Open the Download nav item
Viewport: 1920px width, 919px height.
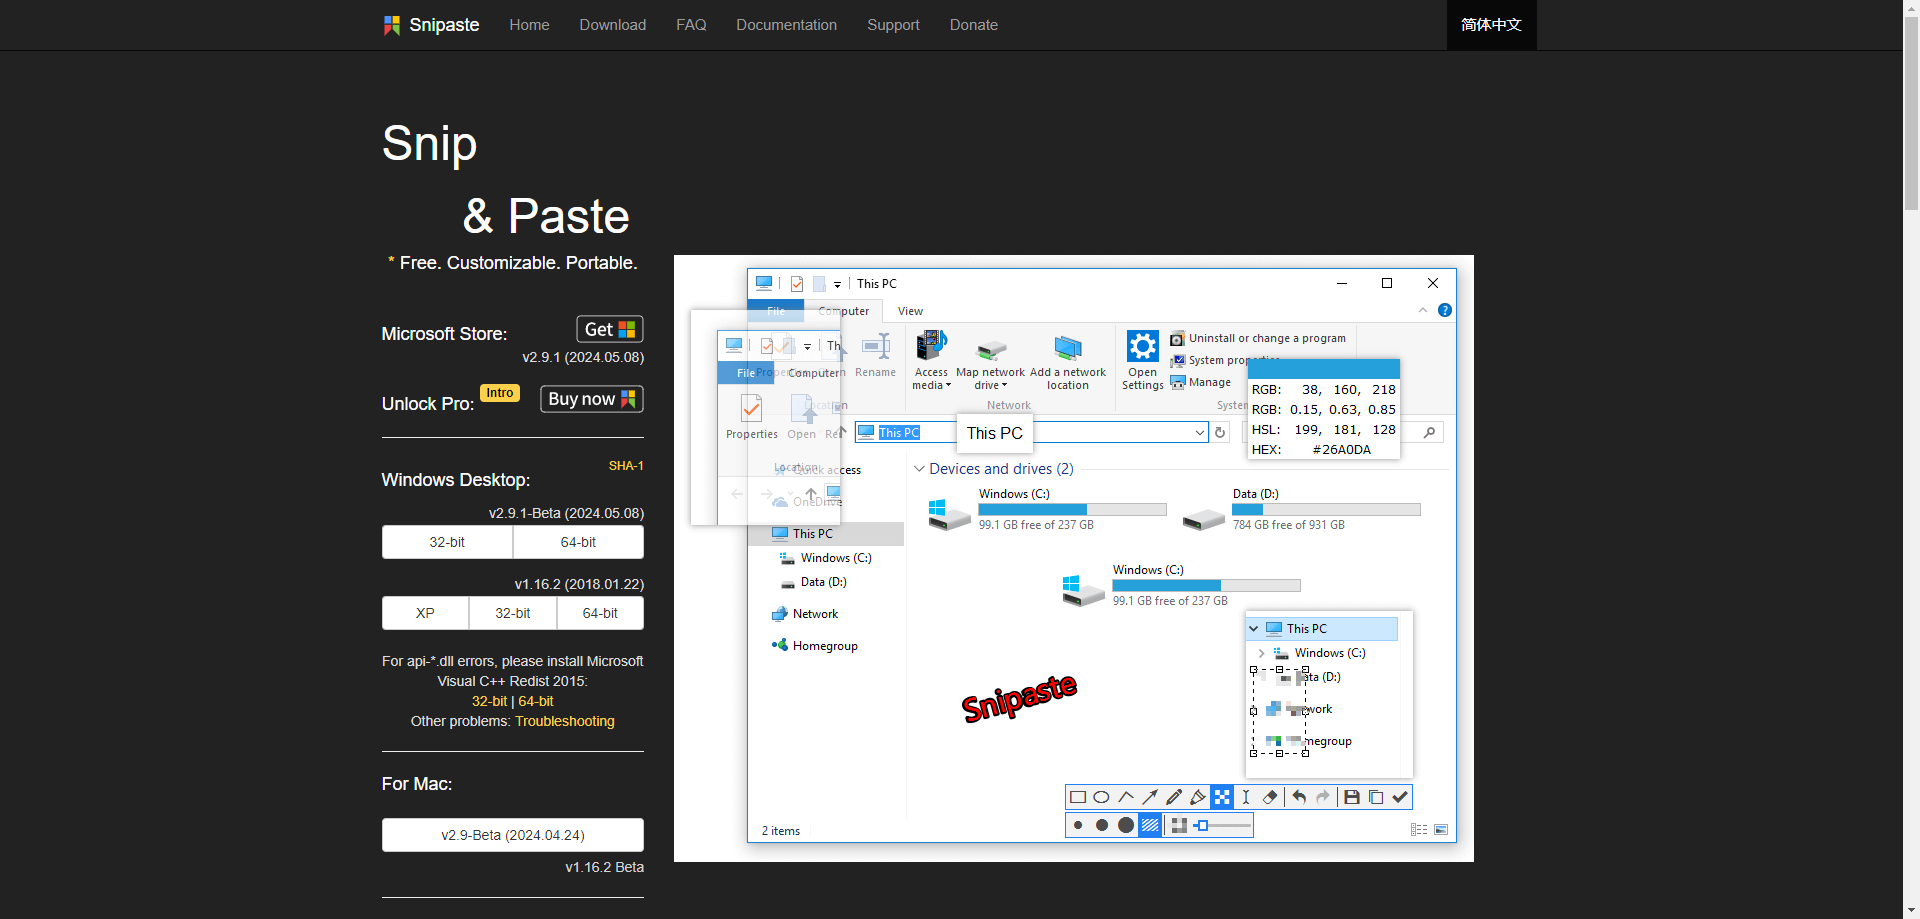coord(613,25)
